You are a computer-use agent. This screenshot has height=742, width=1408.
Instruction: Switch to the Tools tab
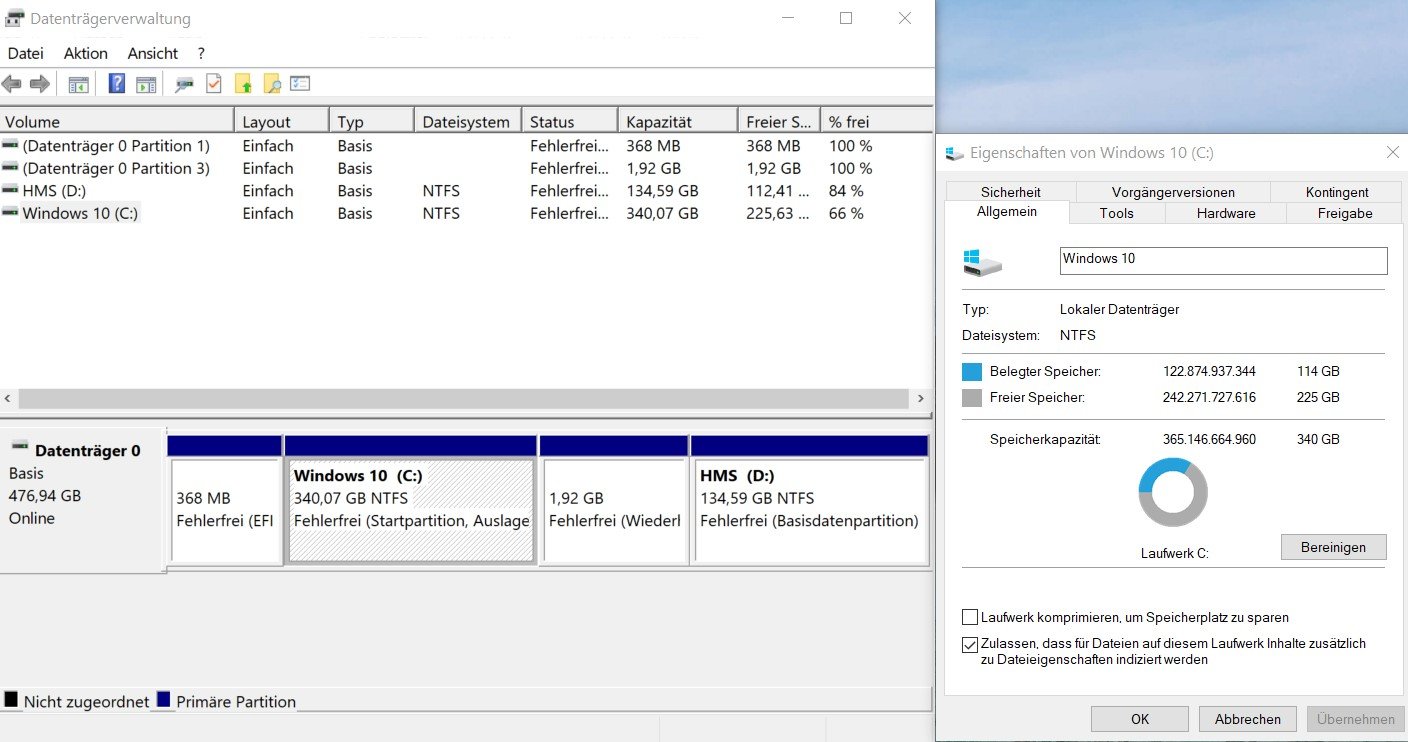click(1117, 213)
